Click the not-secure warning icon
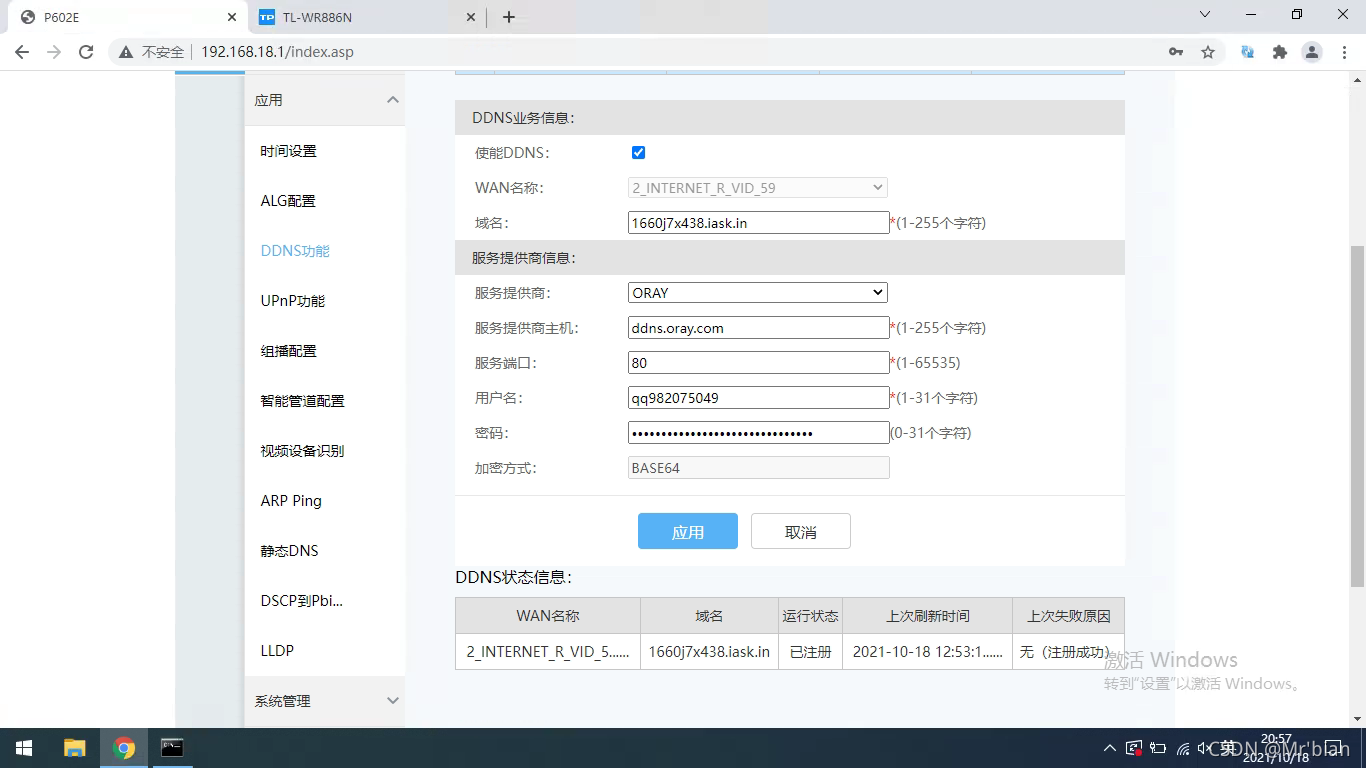The image size is (1366, 768). point(126,52)
